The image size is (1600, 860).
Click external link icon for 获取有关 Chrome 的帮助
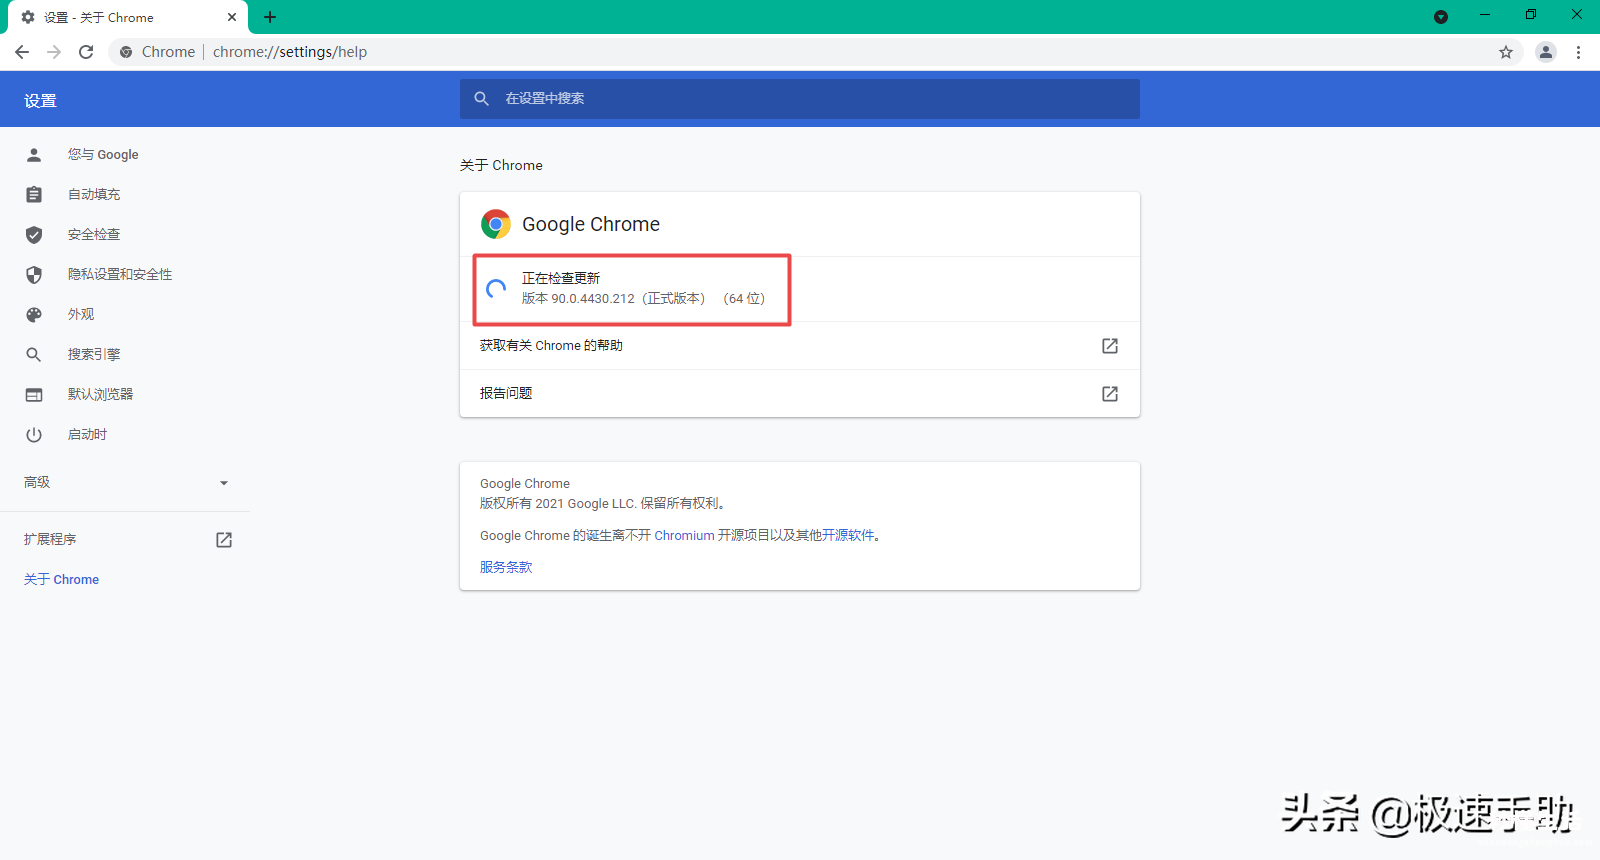tap(1110, 346)
